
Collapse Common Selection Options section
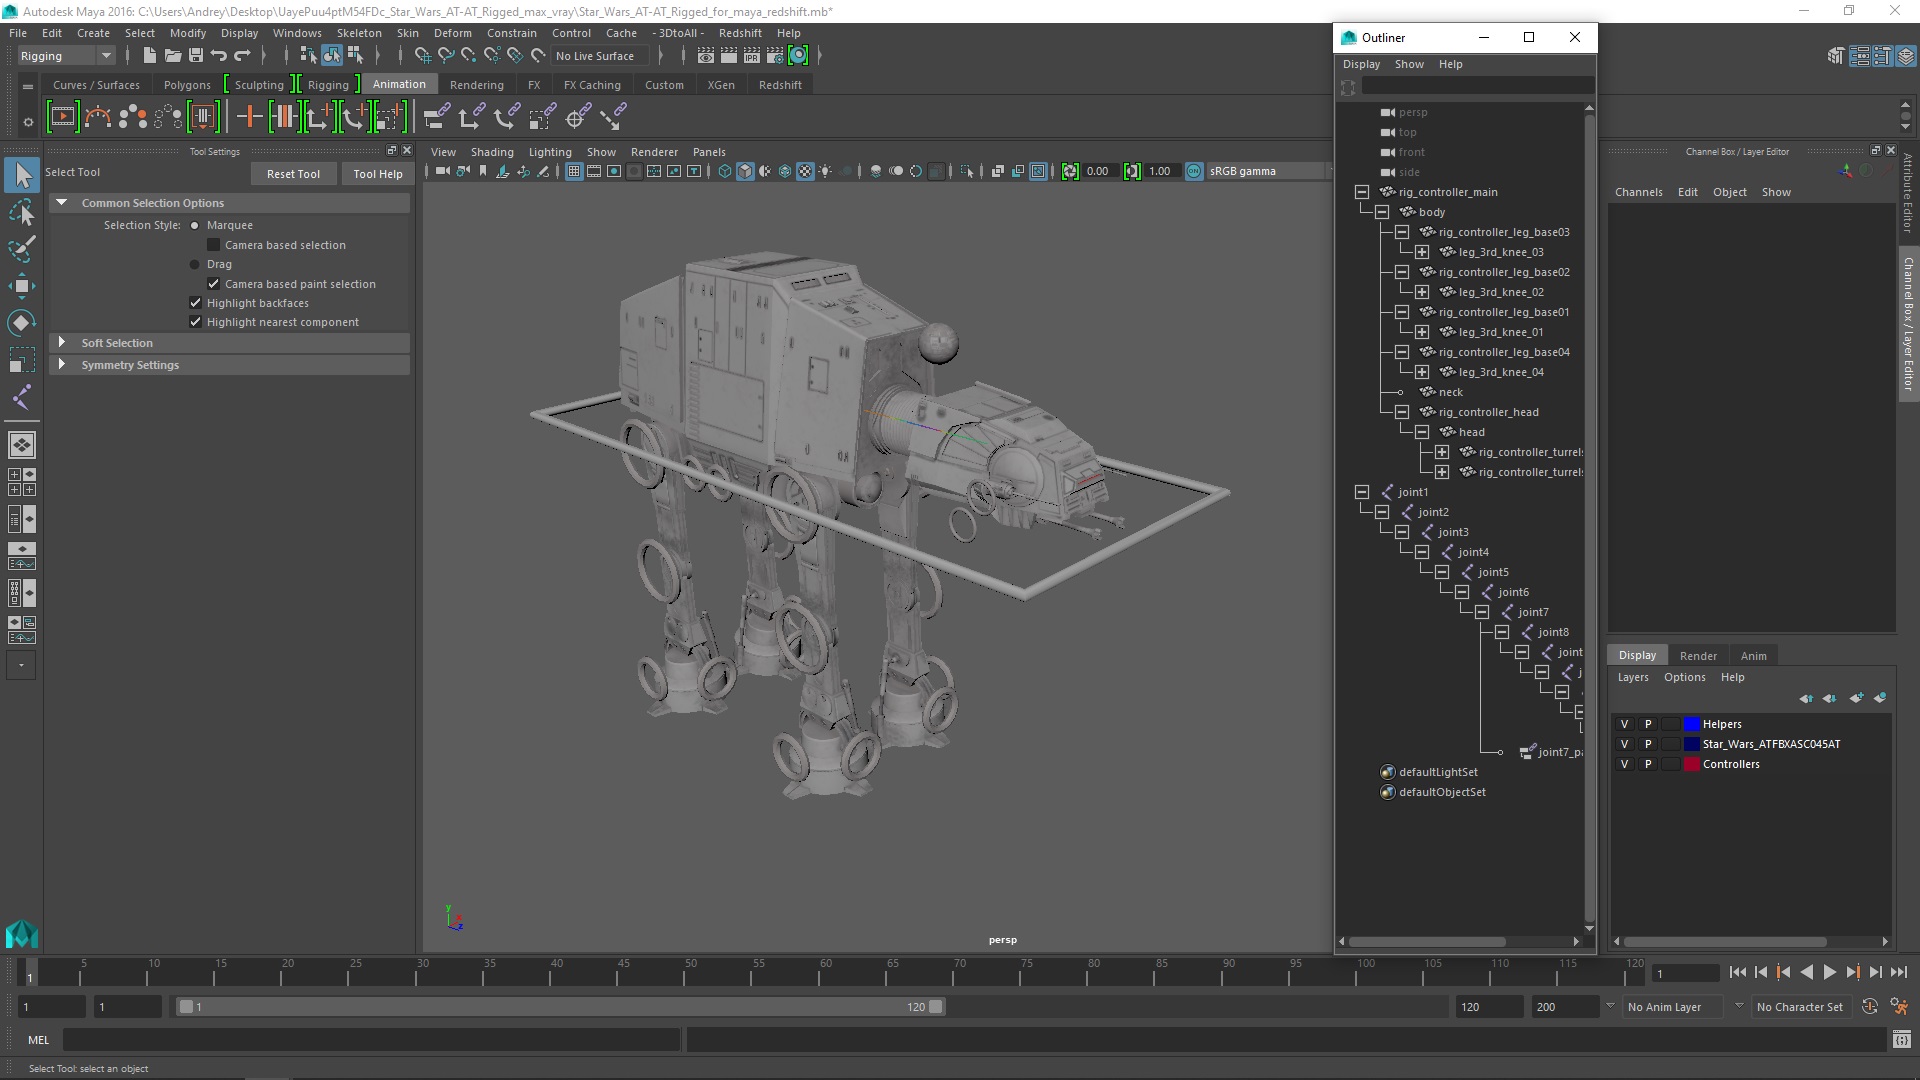(x=62, y=203)
